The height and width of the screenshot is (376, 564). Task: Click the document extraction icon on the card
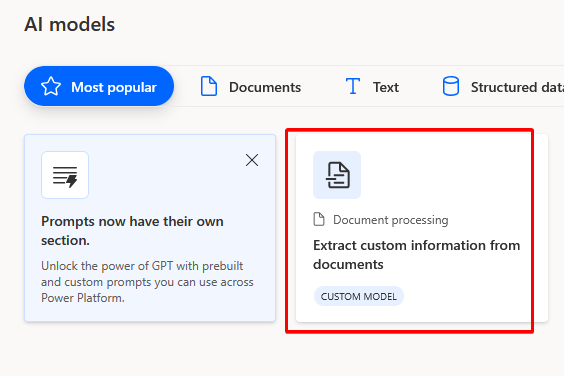click(337, 175)
